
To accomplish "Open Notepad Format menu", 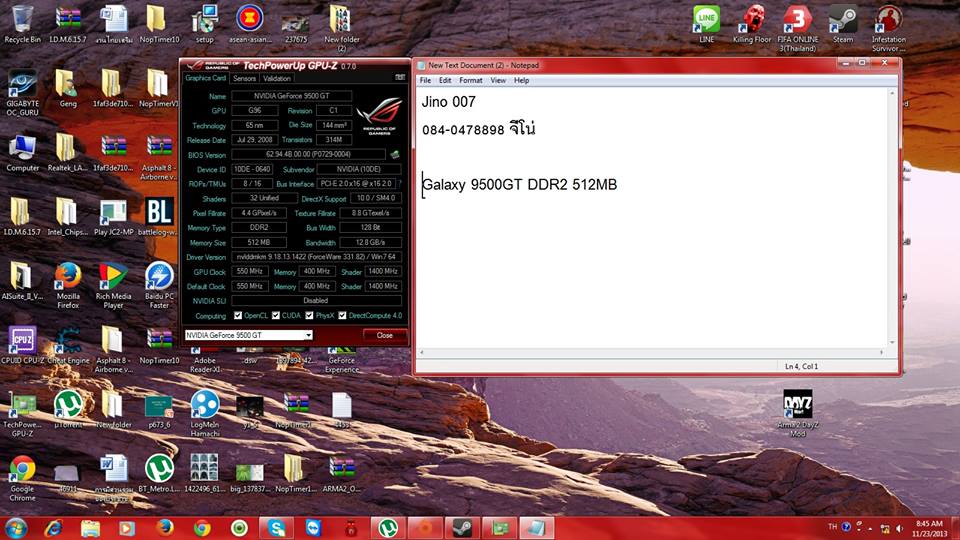I will tap(471, 80).
